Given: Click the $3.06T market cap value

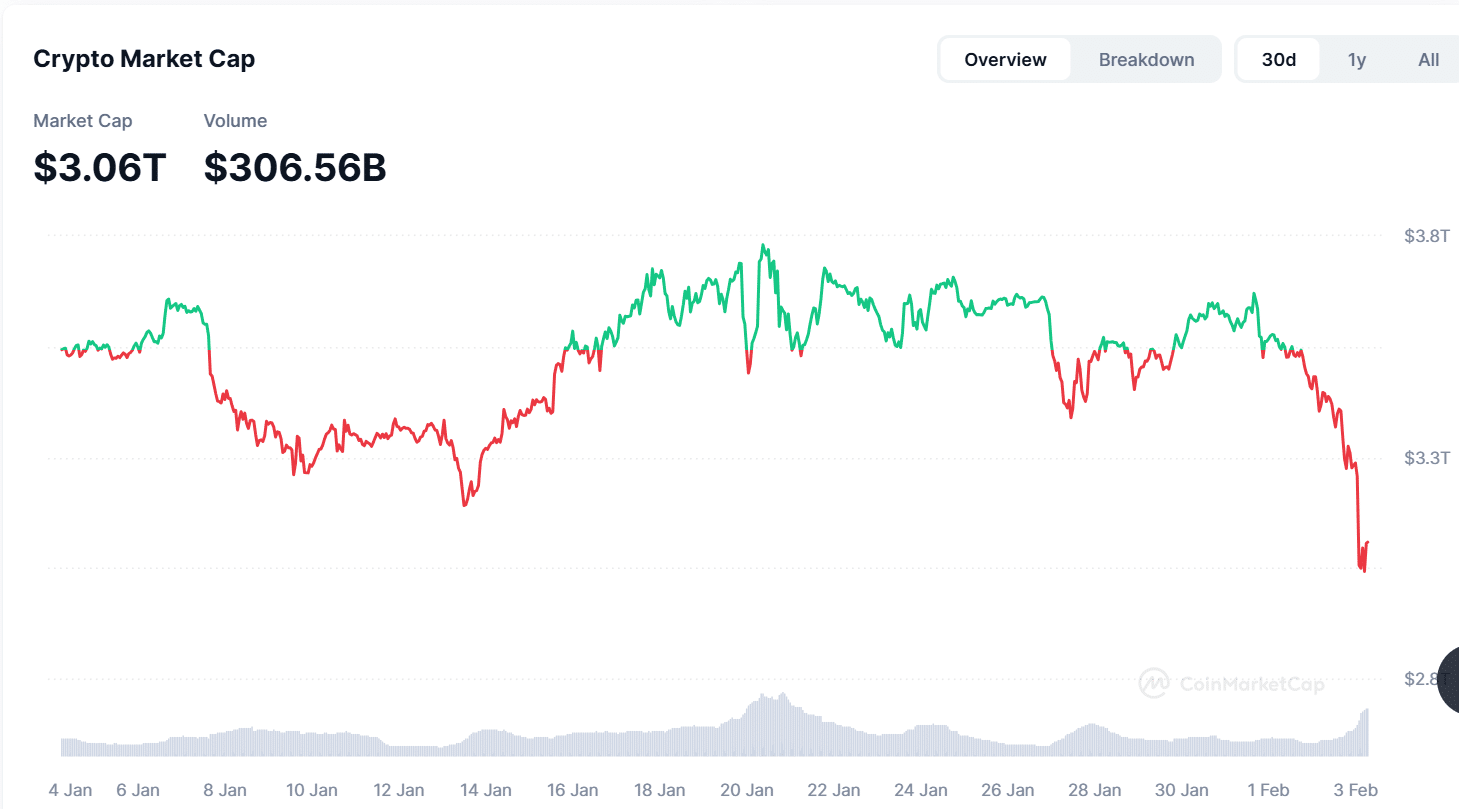Looking at the screenshot, I should coord(99,168).
